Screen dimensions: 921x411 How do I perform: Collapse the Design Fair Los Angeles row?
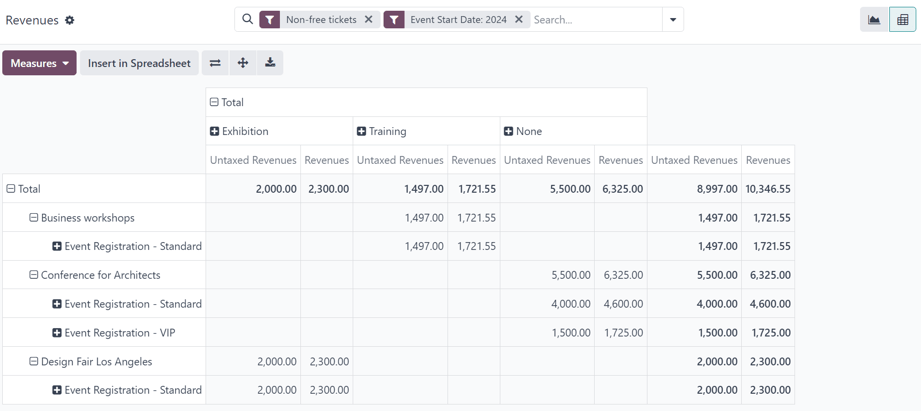click(34, 361)
